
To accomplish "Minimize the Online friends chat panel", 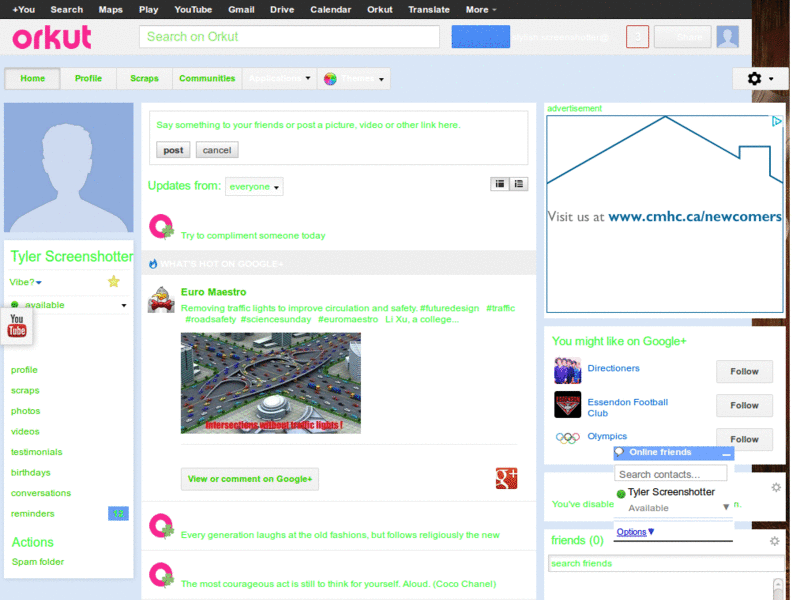I will [727, 454].
